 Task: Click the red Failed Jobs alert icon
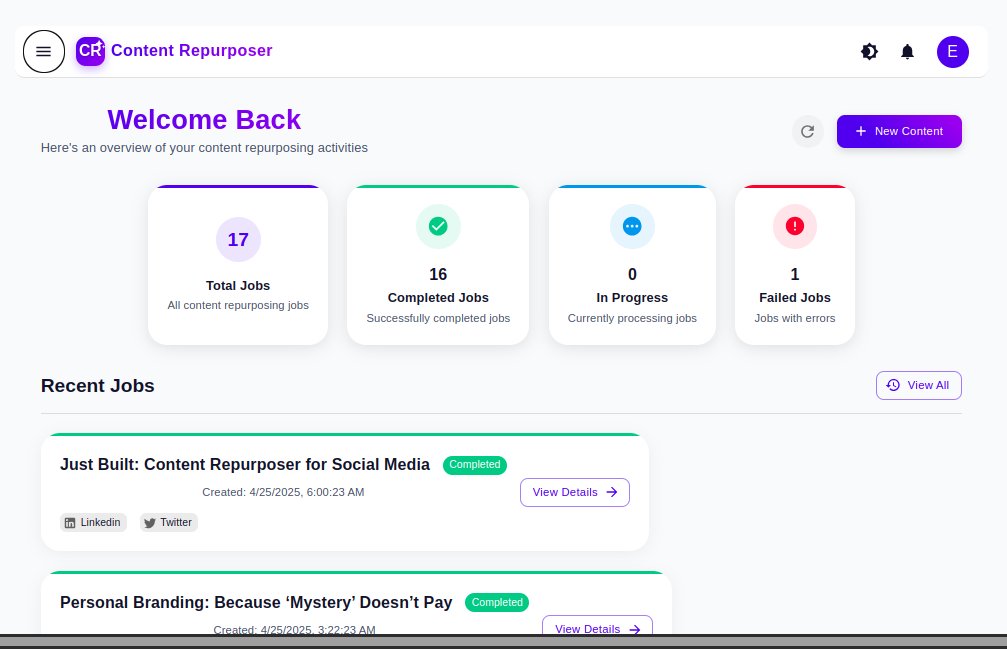point(795,226)
